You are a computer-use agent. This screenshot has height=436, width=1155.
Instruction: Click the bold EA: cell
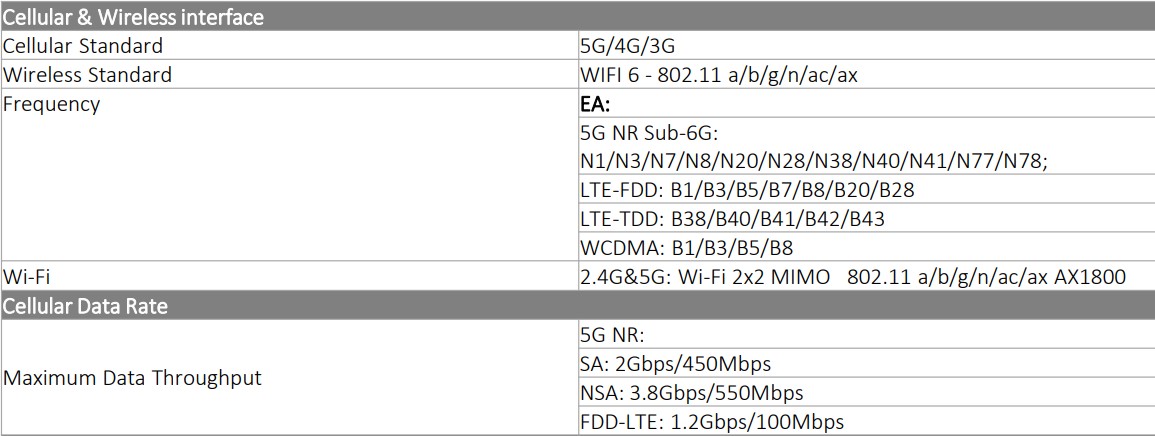596,104
